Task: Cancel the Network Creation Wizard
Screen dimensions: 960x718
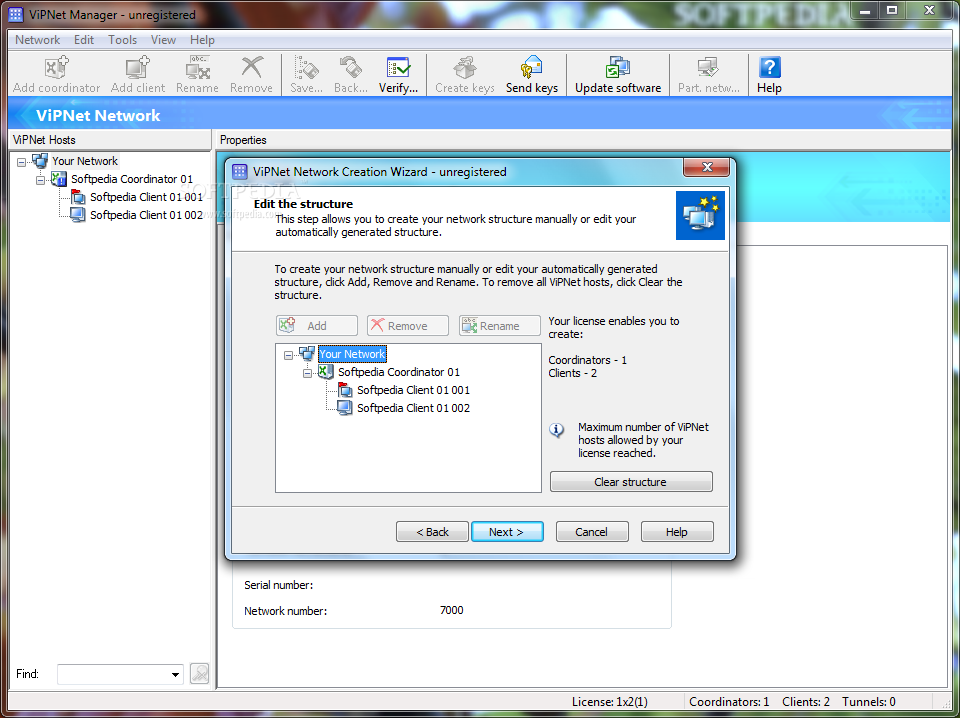Action: point(592,532)
